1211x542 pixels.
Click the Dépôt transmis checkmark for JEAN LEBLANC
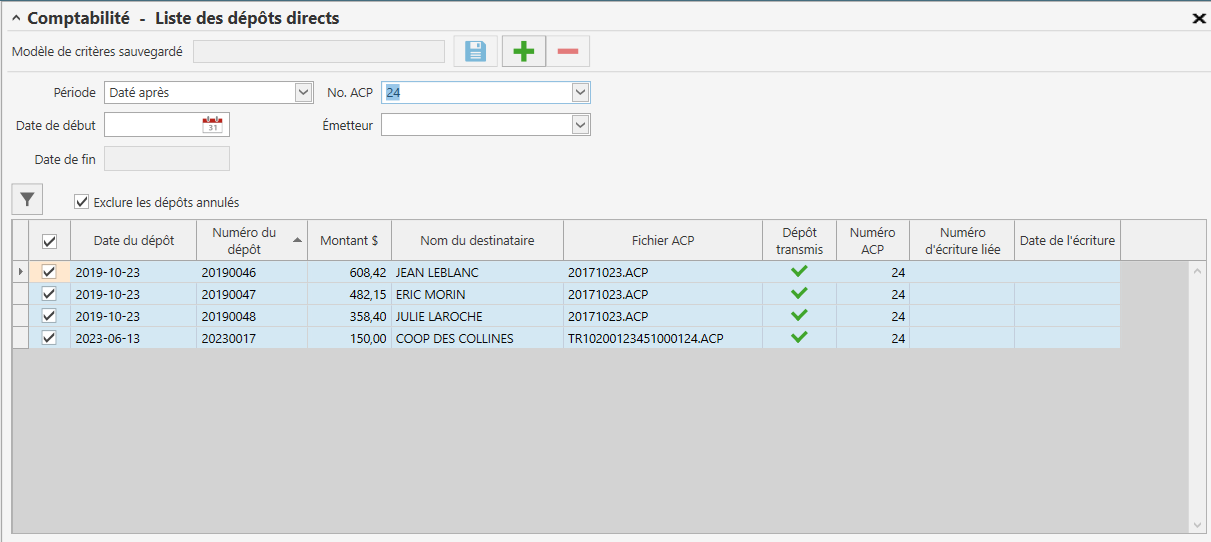tap(799, 271)
